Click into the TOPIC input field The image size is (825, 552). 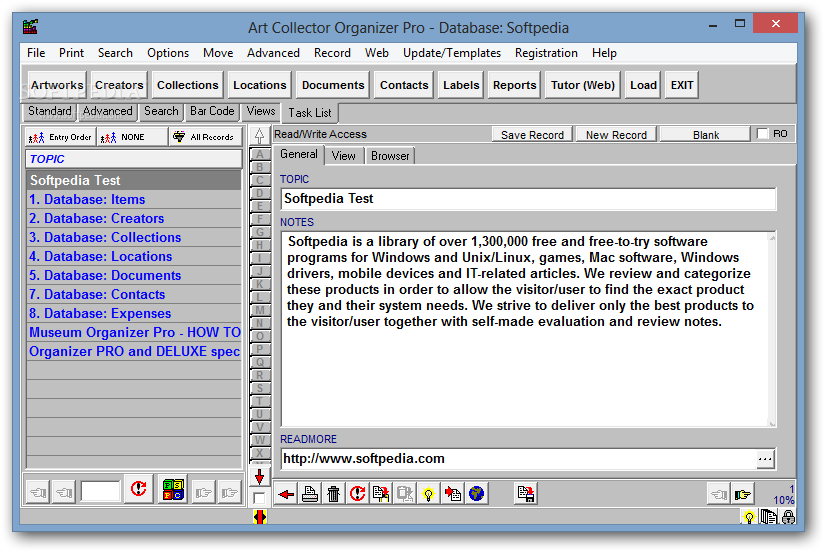pyautogui.click(x=528, y=199)
